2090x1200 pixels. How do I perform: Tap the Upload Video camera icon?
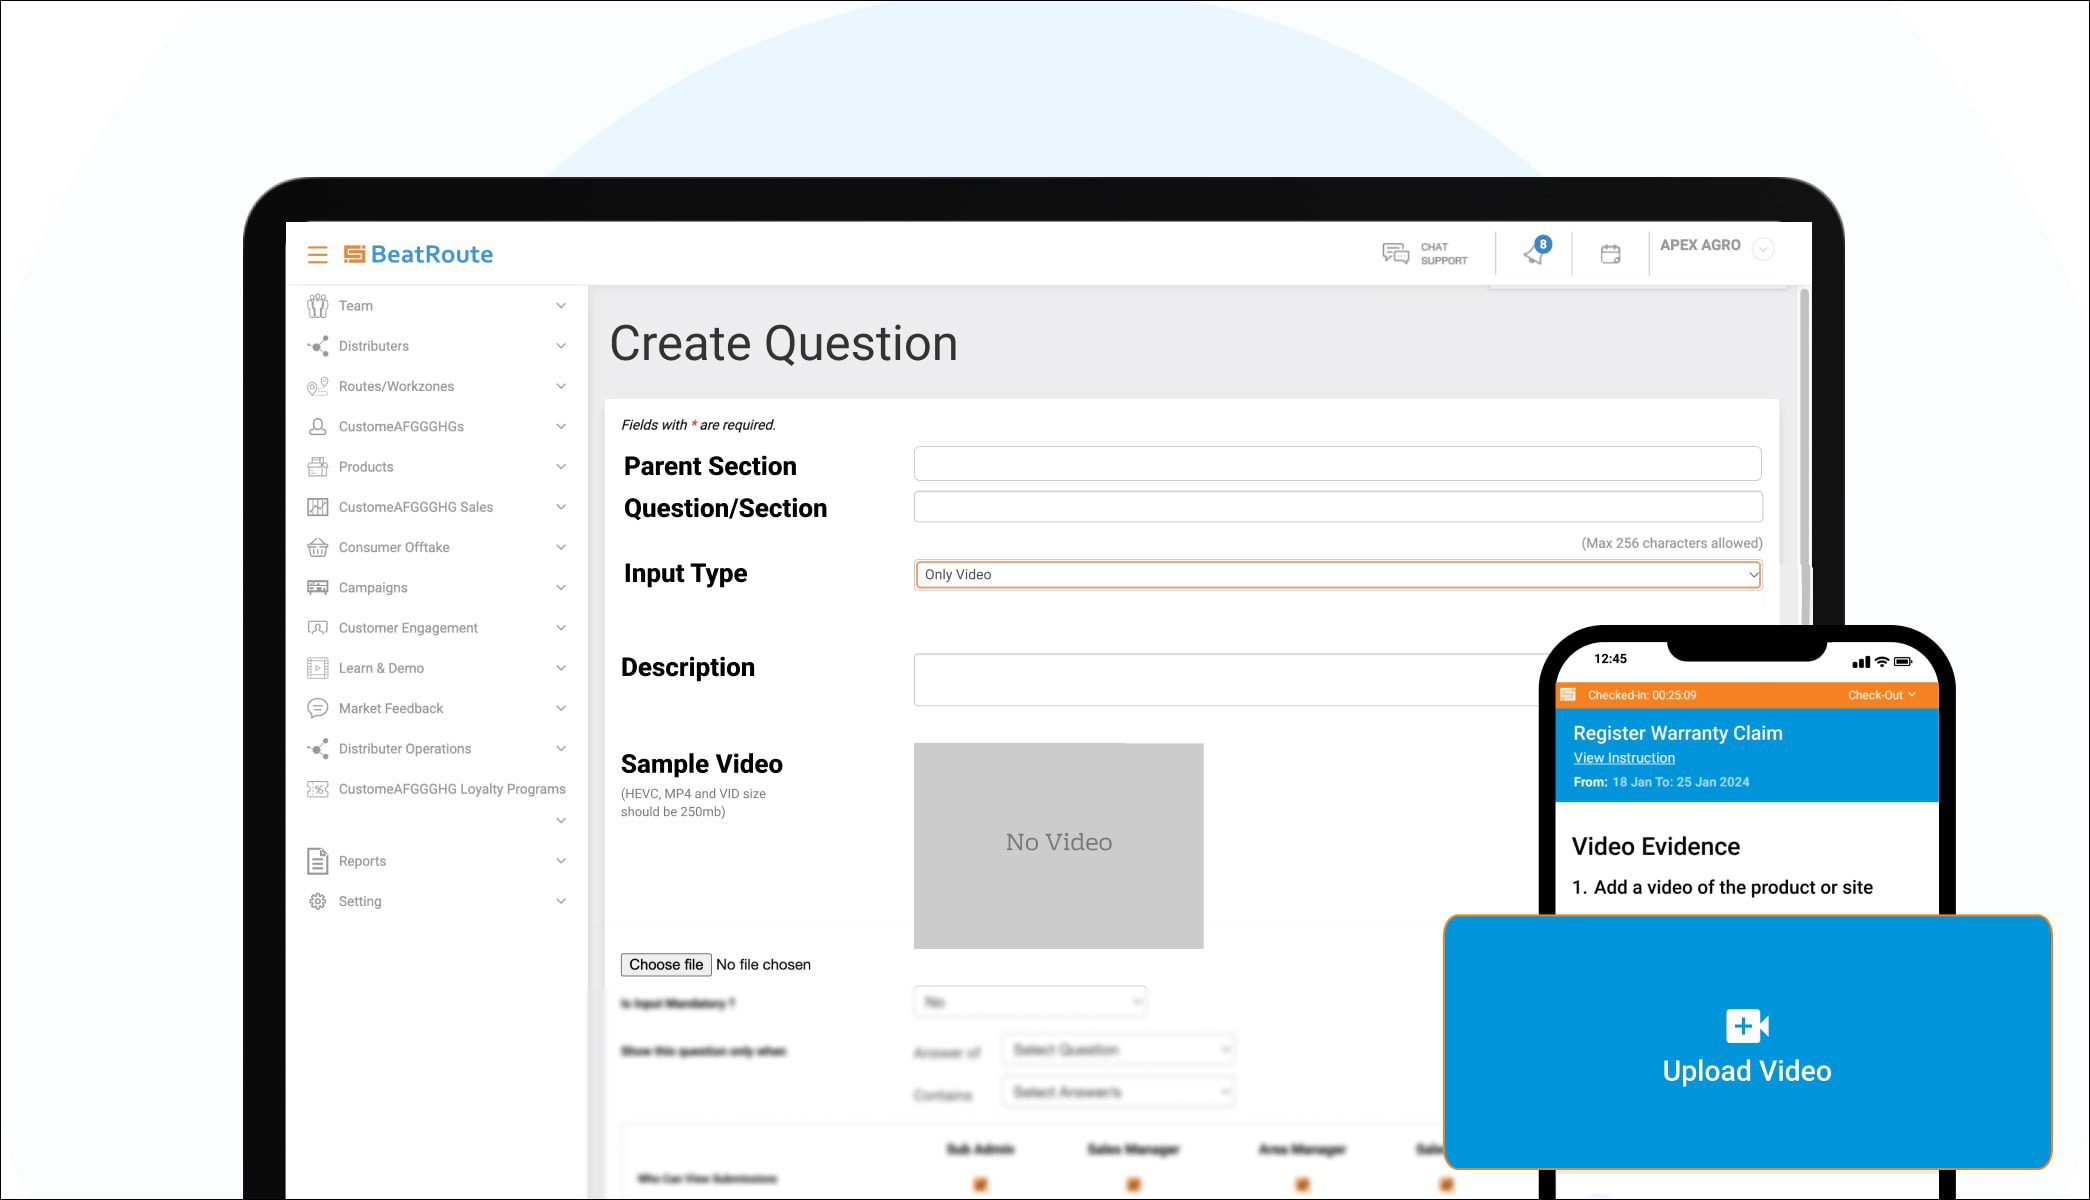[1747, 1026]
